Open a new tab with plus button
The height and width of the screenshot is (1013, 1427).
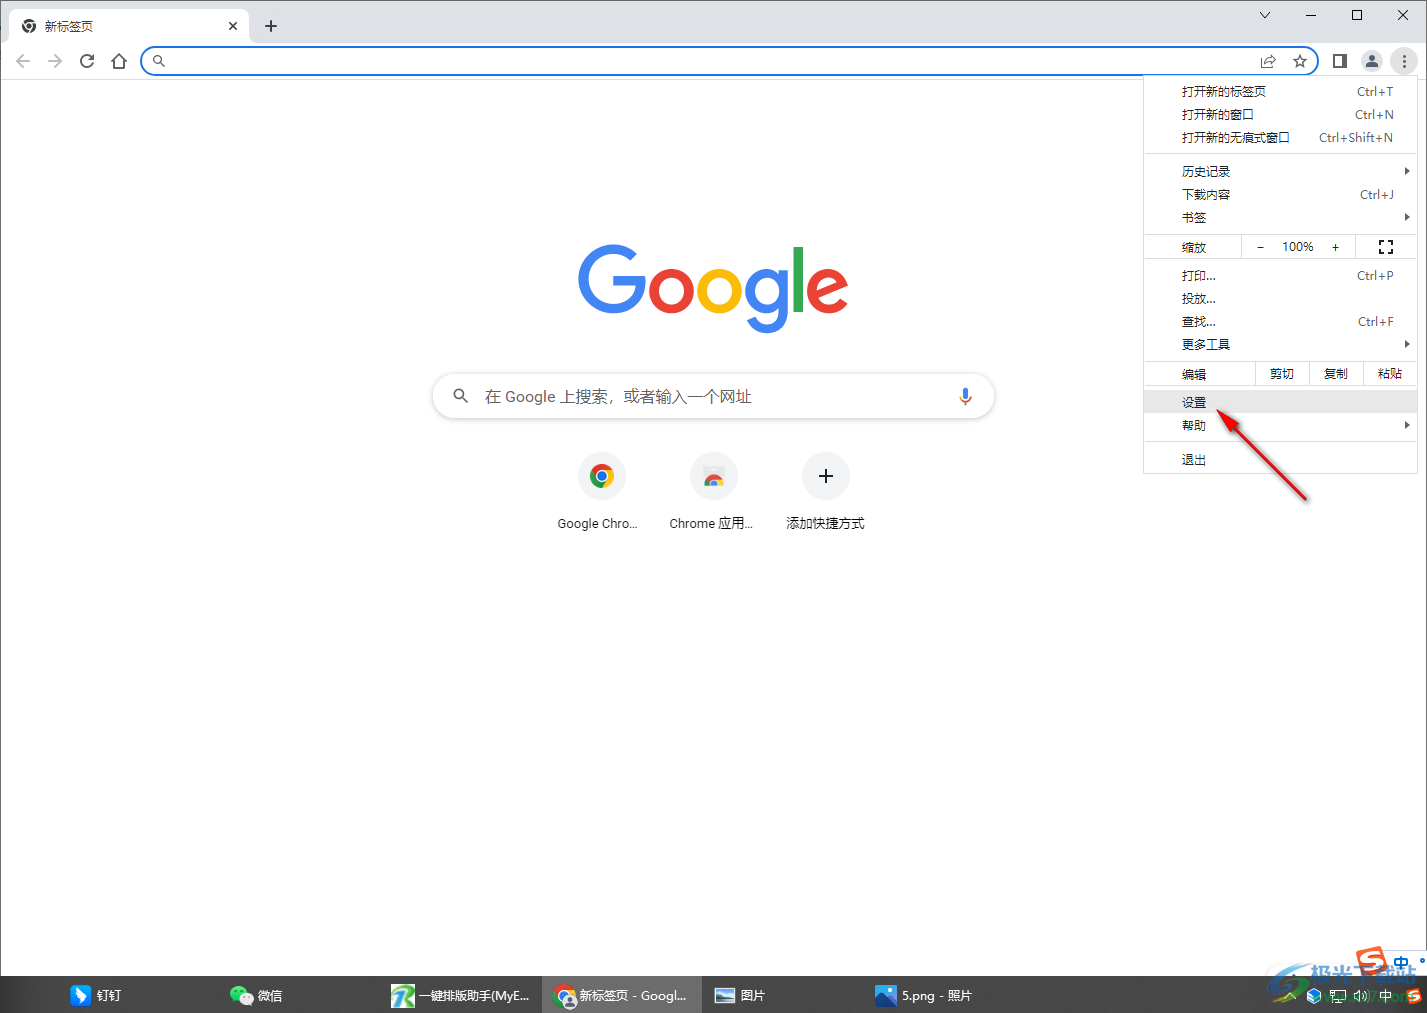[x=271, y=26]
